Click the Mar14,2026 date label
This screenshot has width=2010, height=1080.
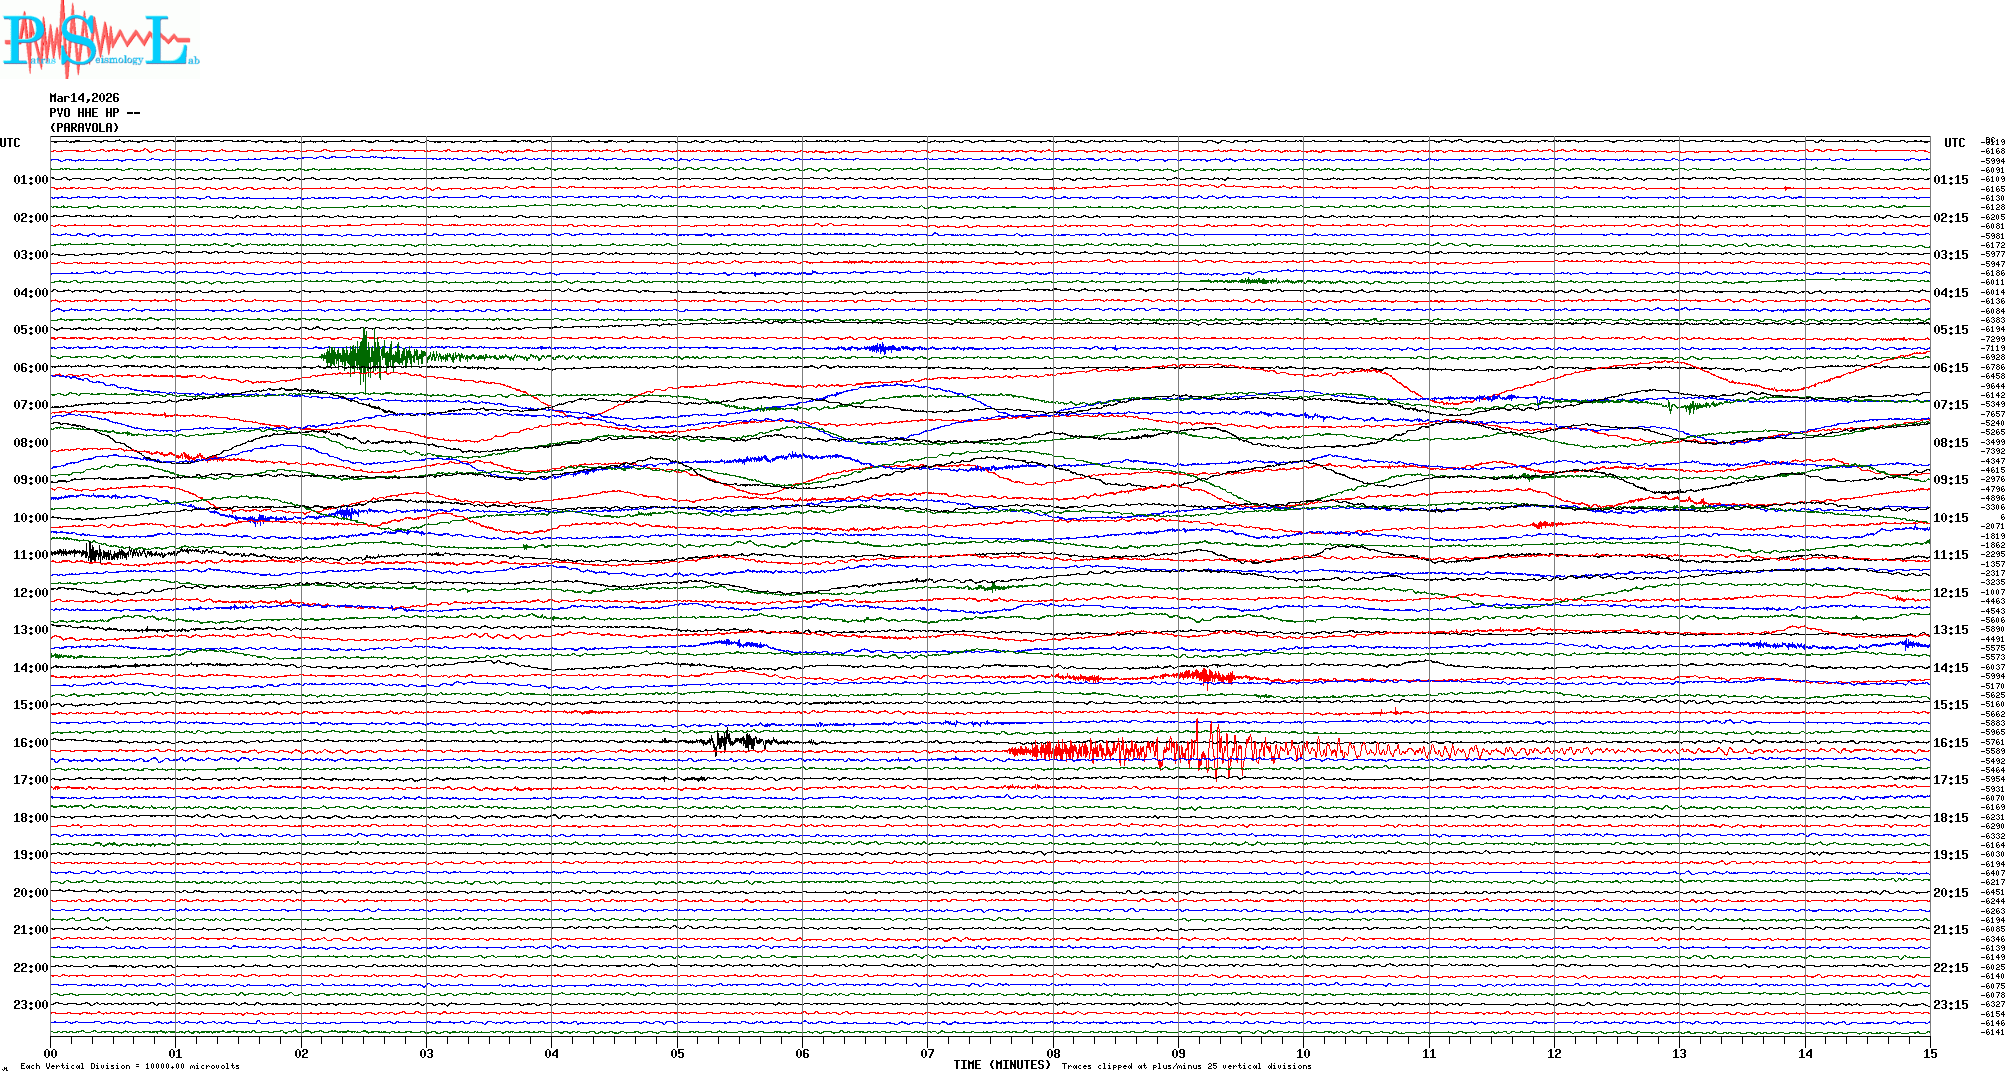[84, 98]
